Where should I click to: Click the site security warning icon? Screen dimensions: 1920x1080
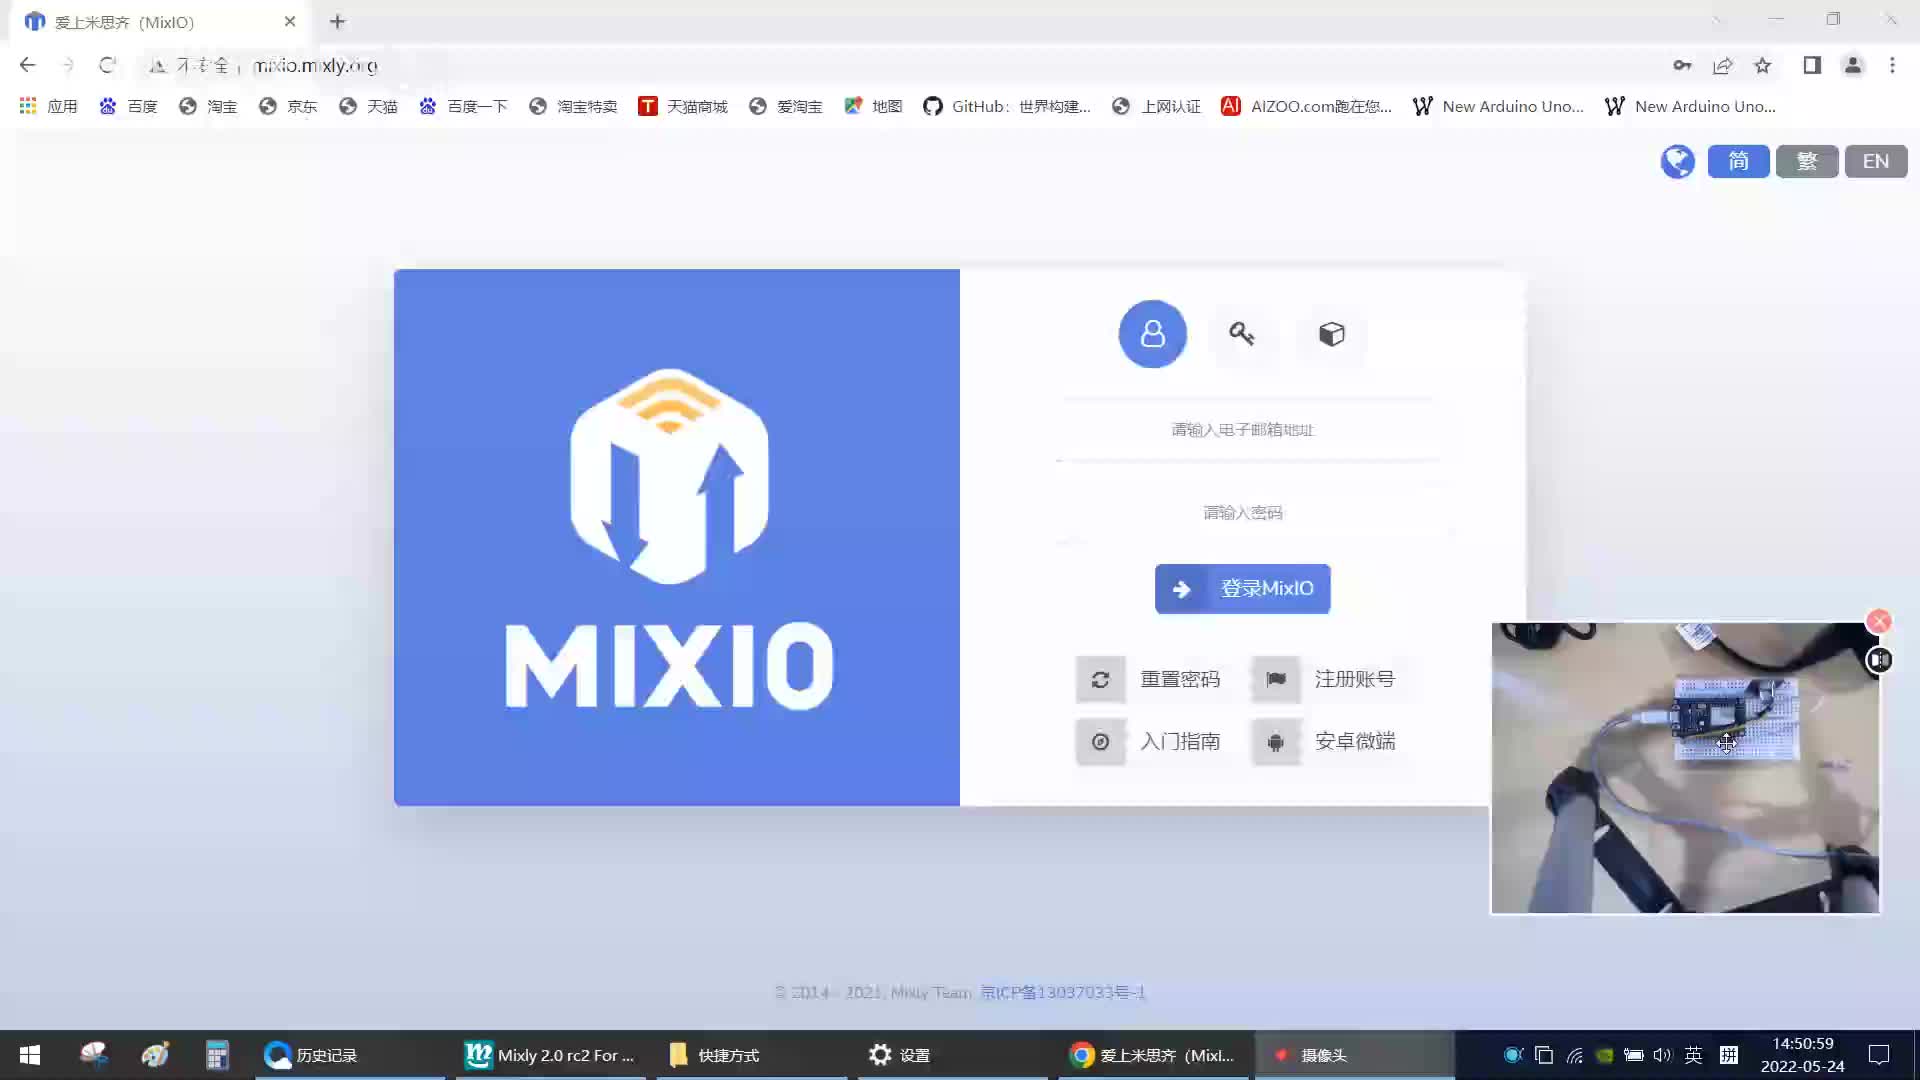click(157, 65)
